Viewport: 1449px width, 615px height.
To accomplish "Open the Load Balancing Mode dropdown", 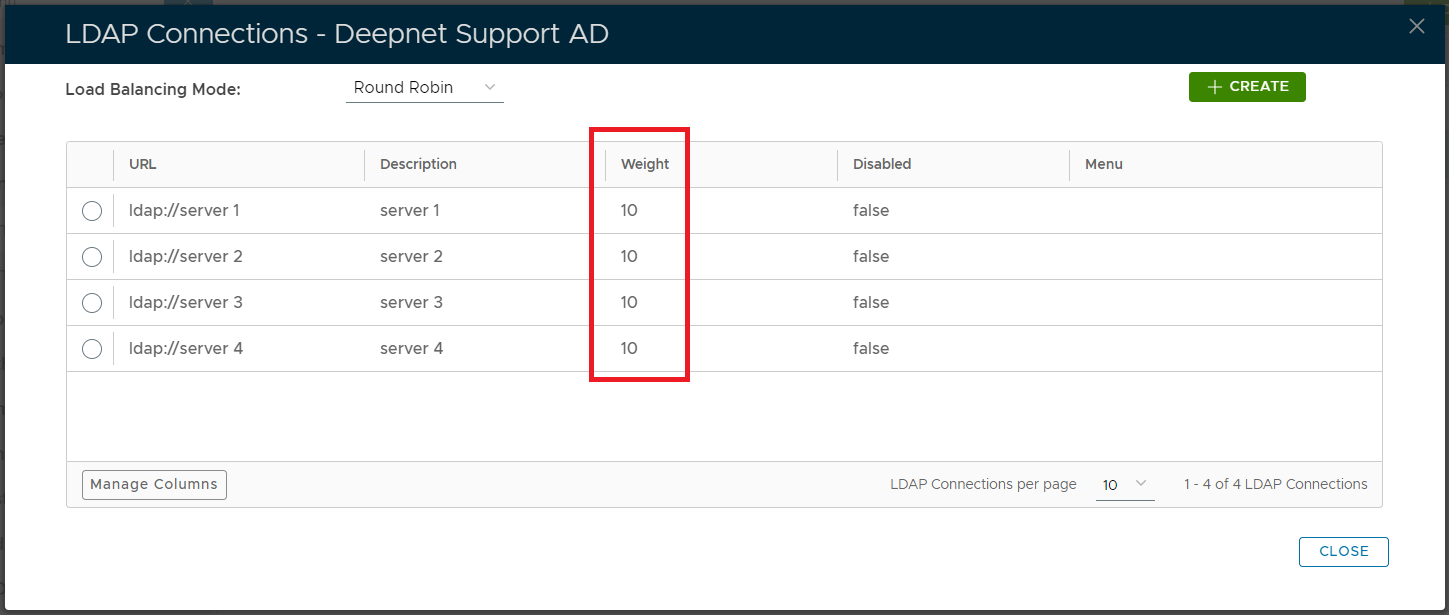I will pos(425,88).
